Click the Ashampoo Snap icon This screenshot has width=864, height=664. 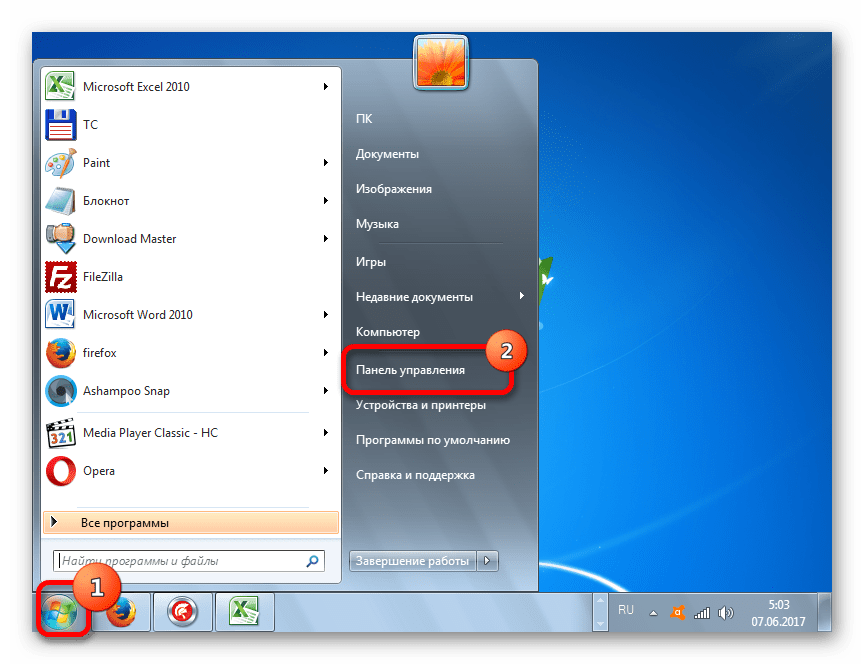point(61,391)
